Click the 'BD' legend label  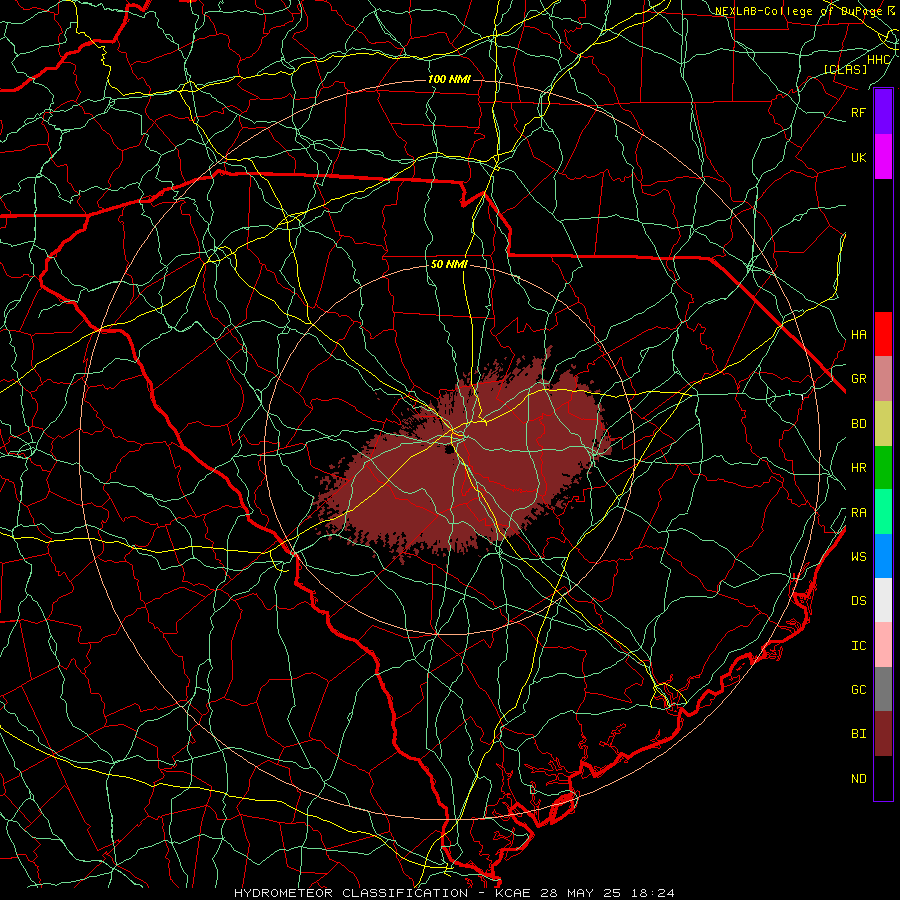point(858,424)
